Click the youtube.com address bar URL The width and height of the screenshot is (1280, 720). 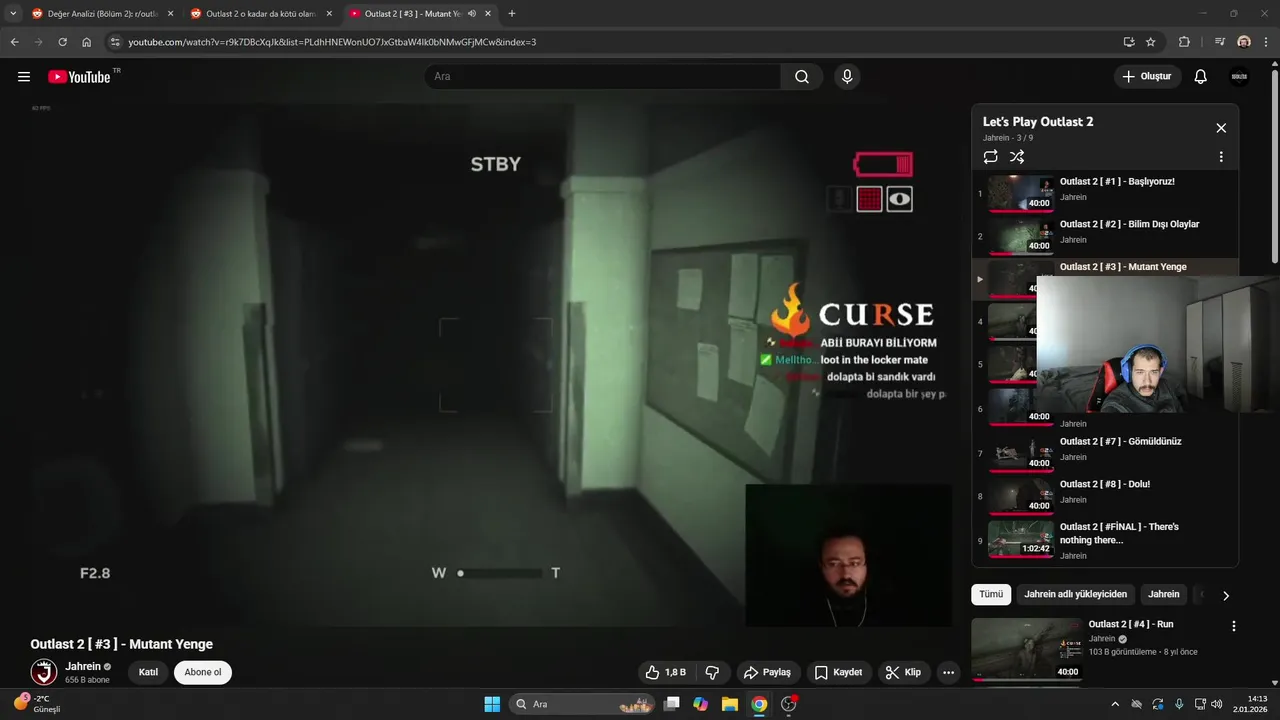tap(332, 42)
